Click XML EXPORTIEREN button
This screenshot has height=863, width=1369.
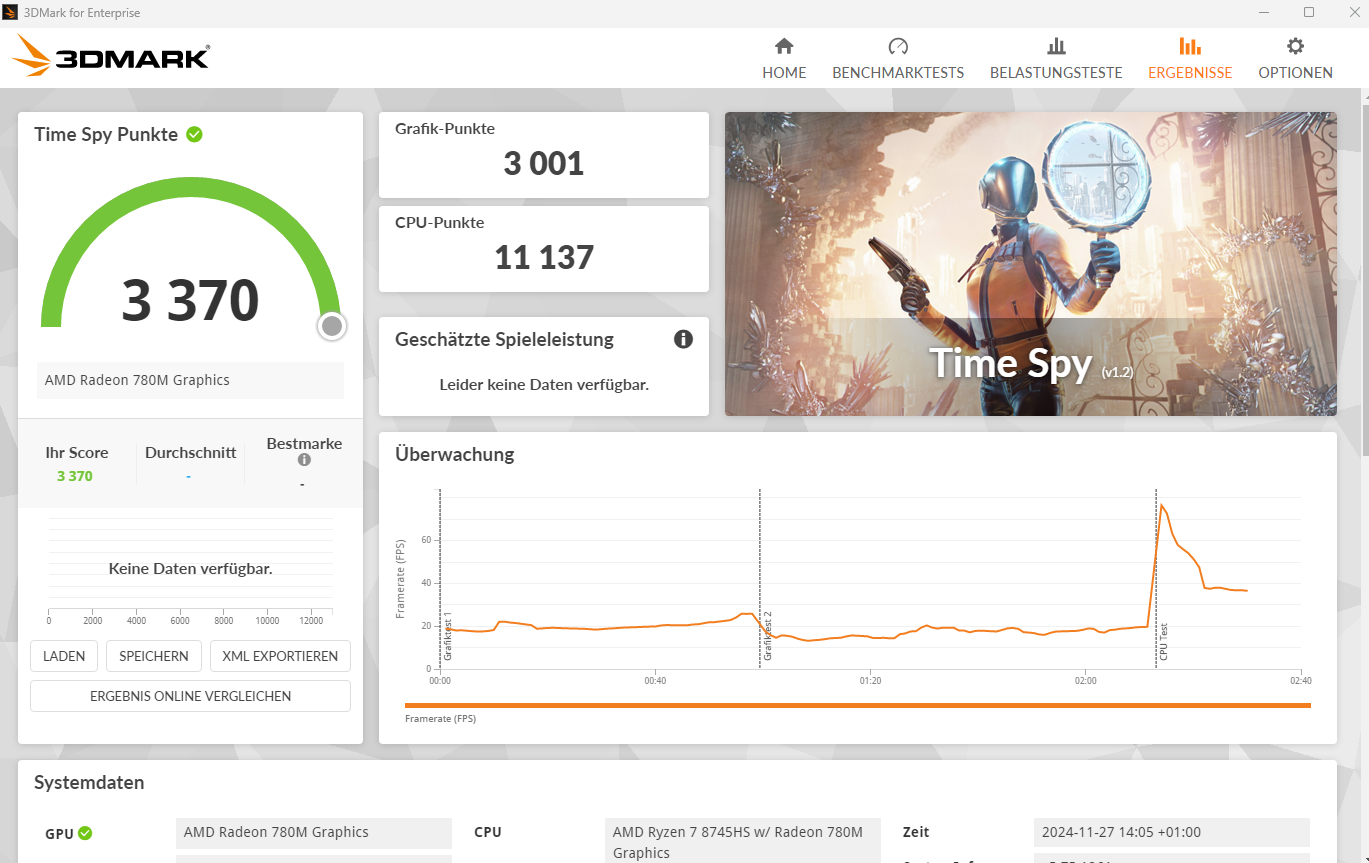[x=280, y=656]
